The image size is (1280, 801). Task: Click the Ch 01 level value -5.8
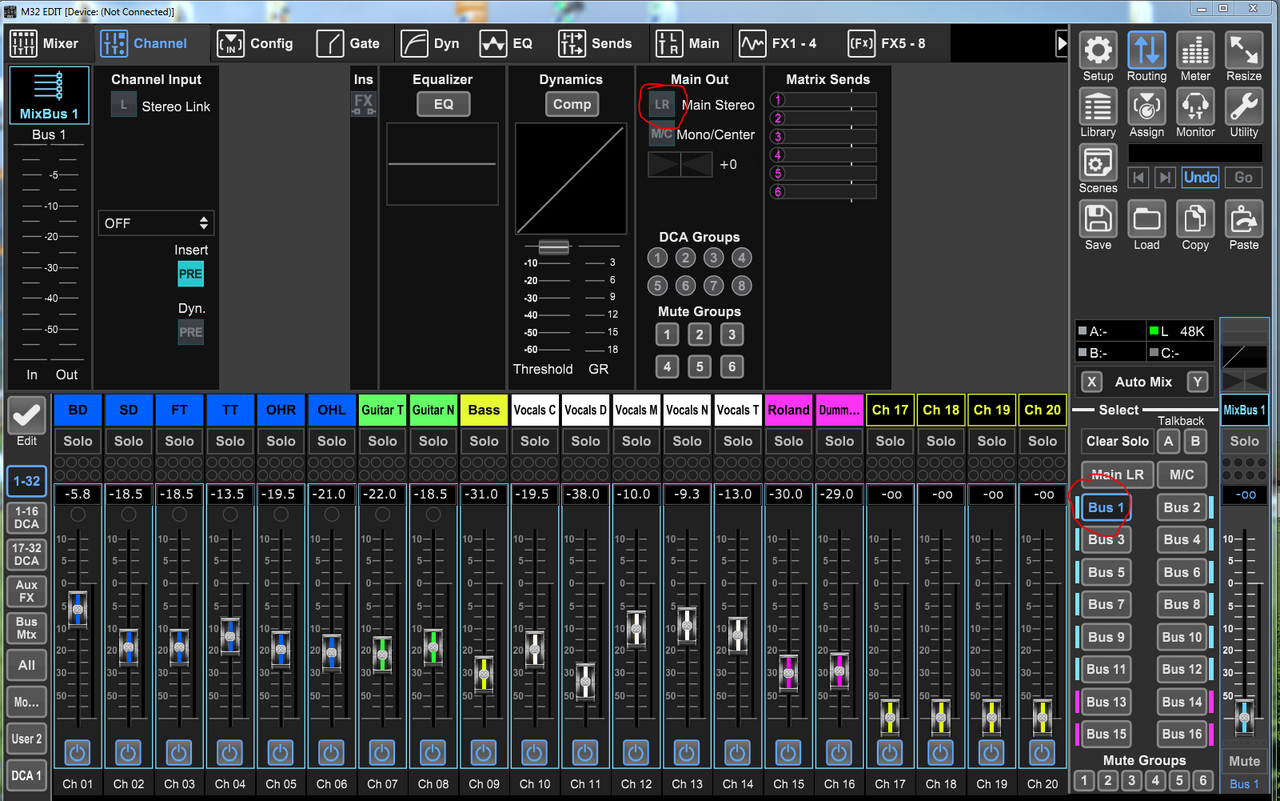point(77,494)
